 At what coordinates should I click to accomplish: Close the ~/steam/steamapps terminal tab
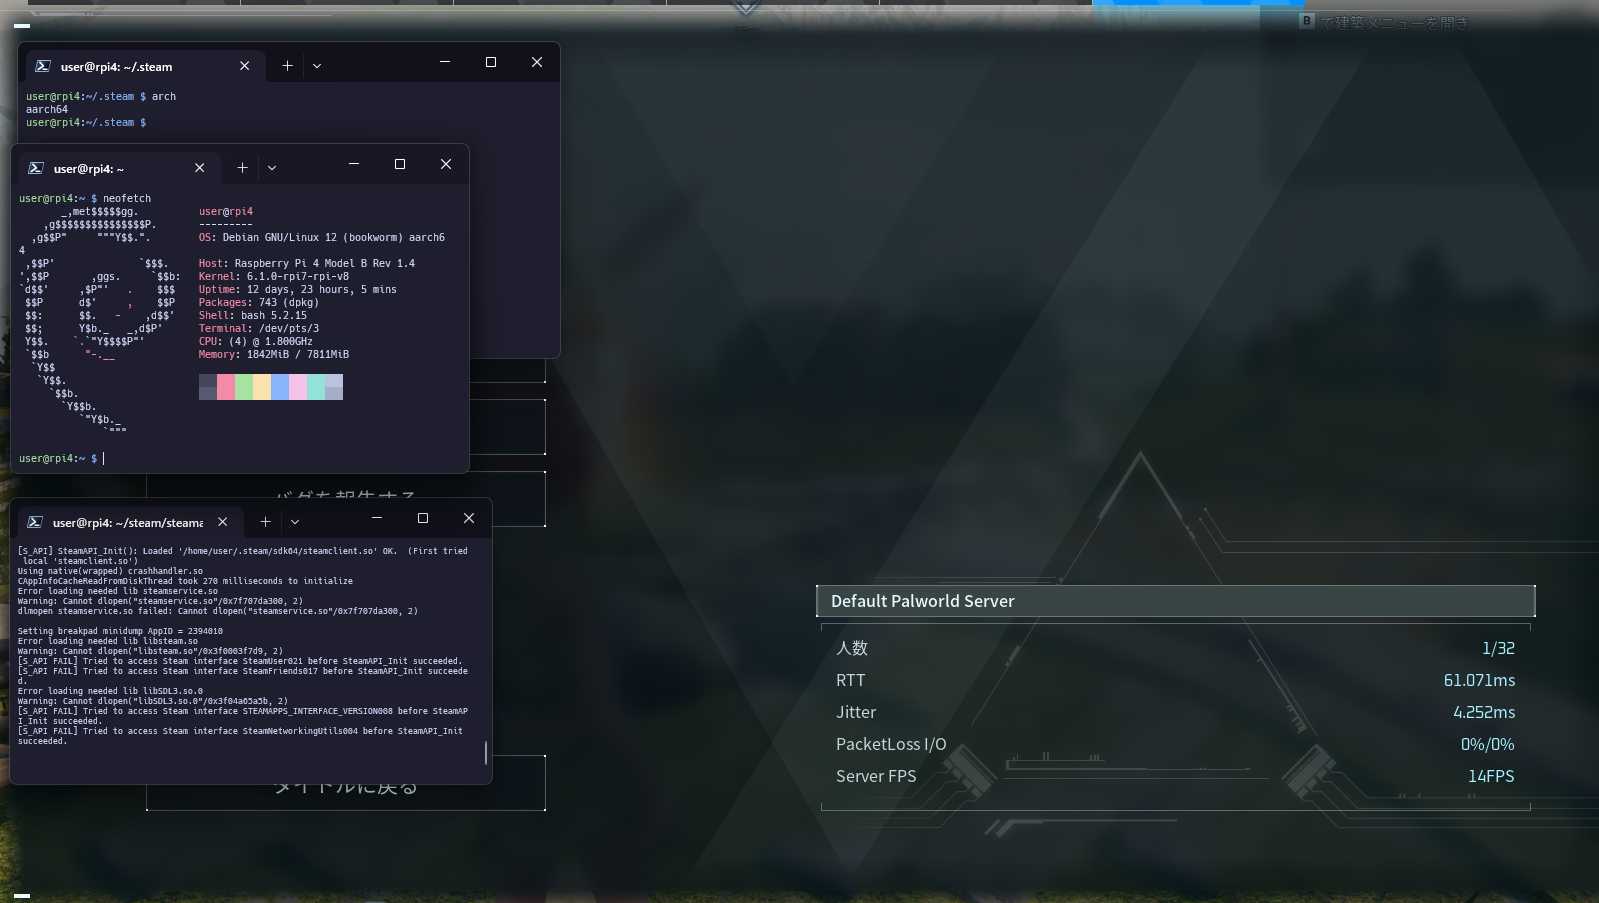(x=223, y=522)
